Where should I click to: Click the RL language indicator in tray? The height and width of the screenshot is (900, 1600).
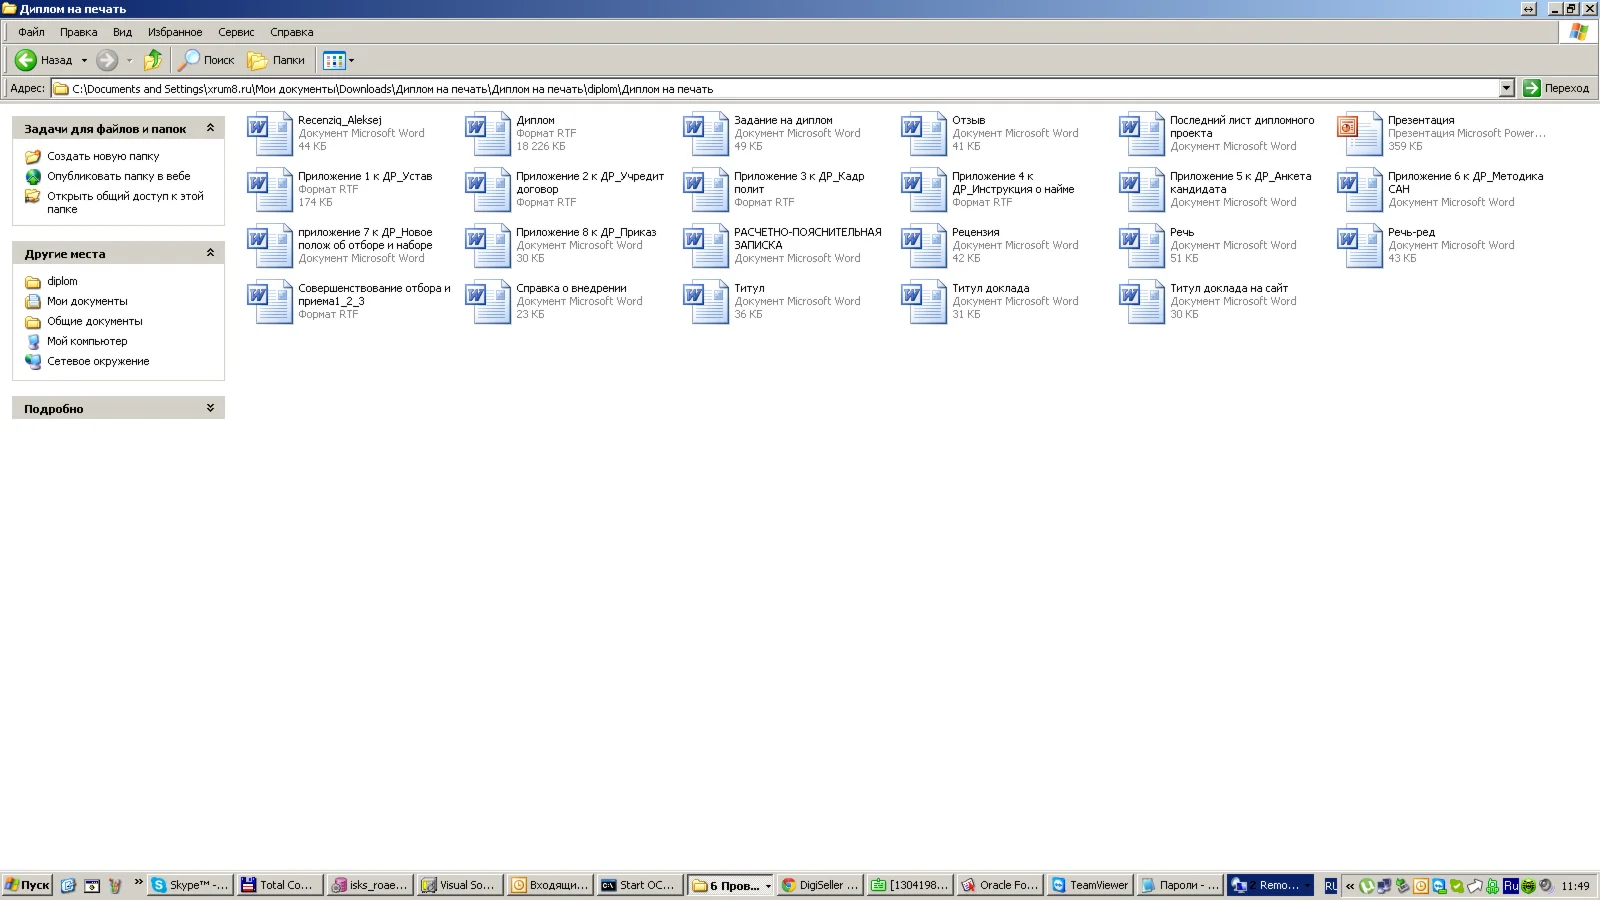[x=1330, y=886]
